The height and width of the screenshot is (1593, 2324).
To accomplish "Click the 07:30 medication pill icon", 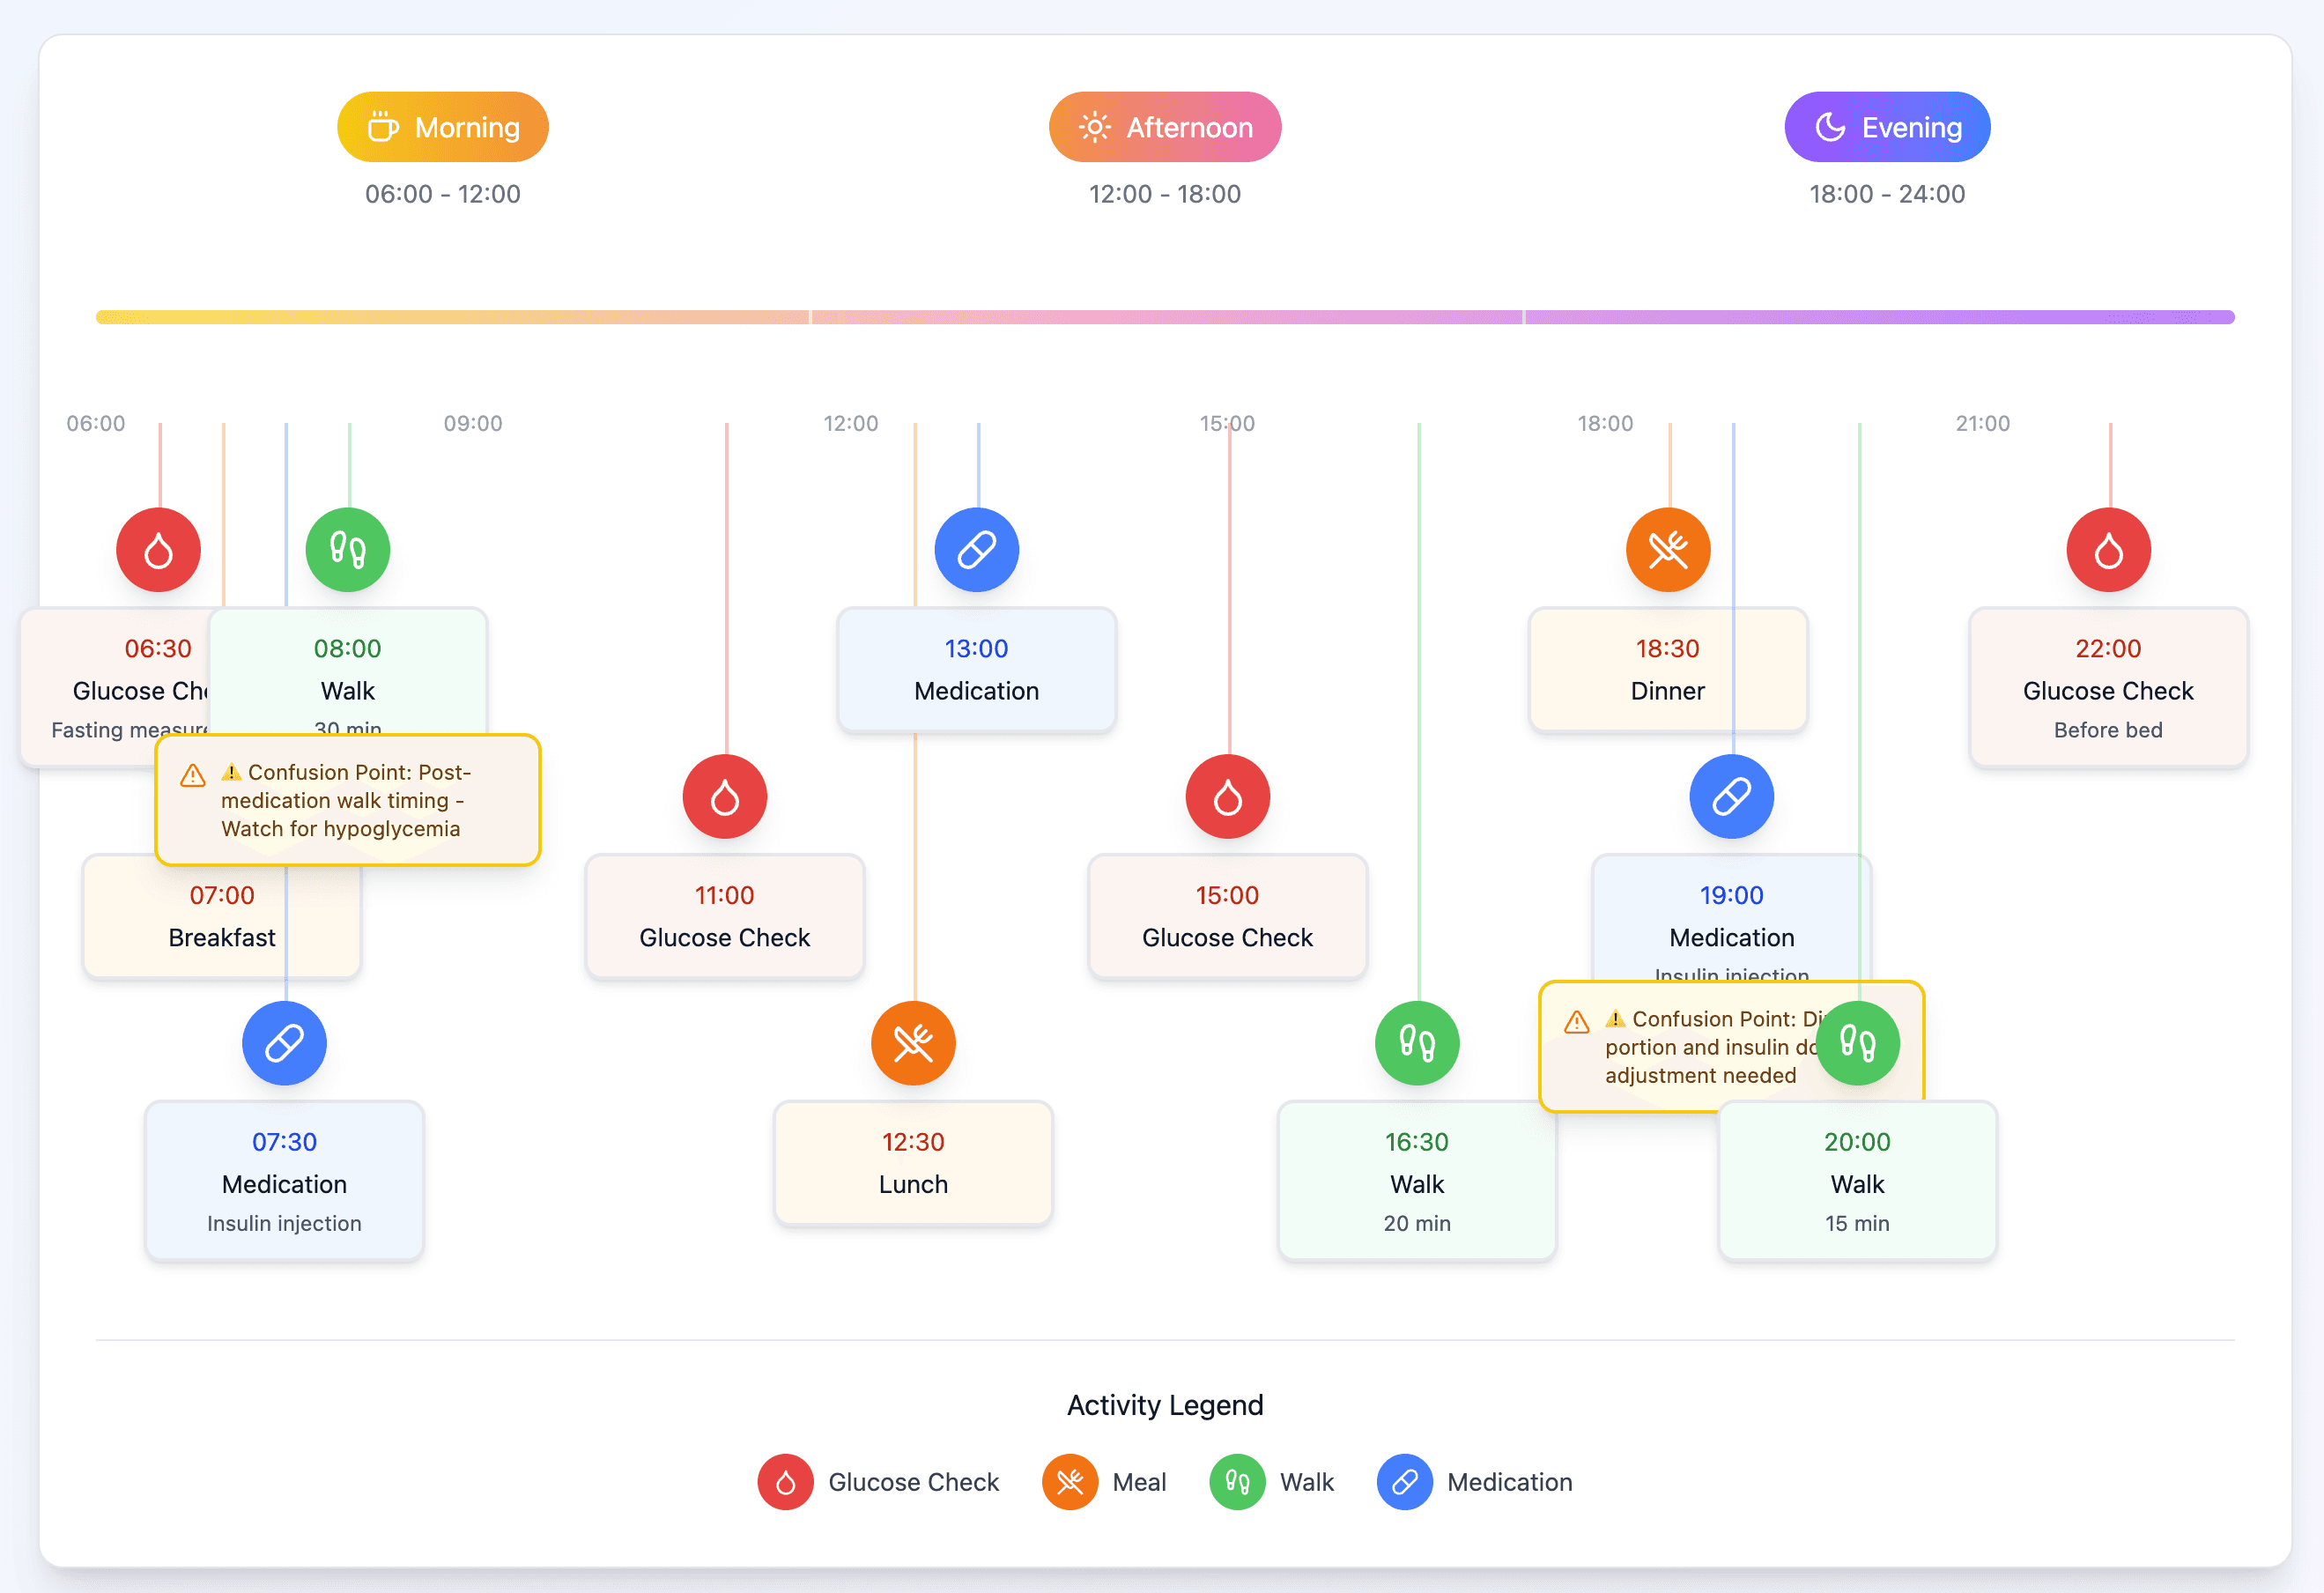I will (x=284, y=1043).
